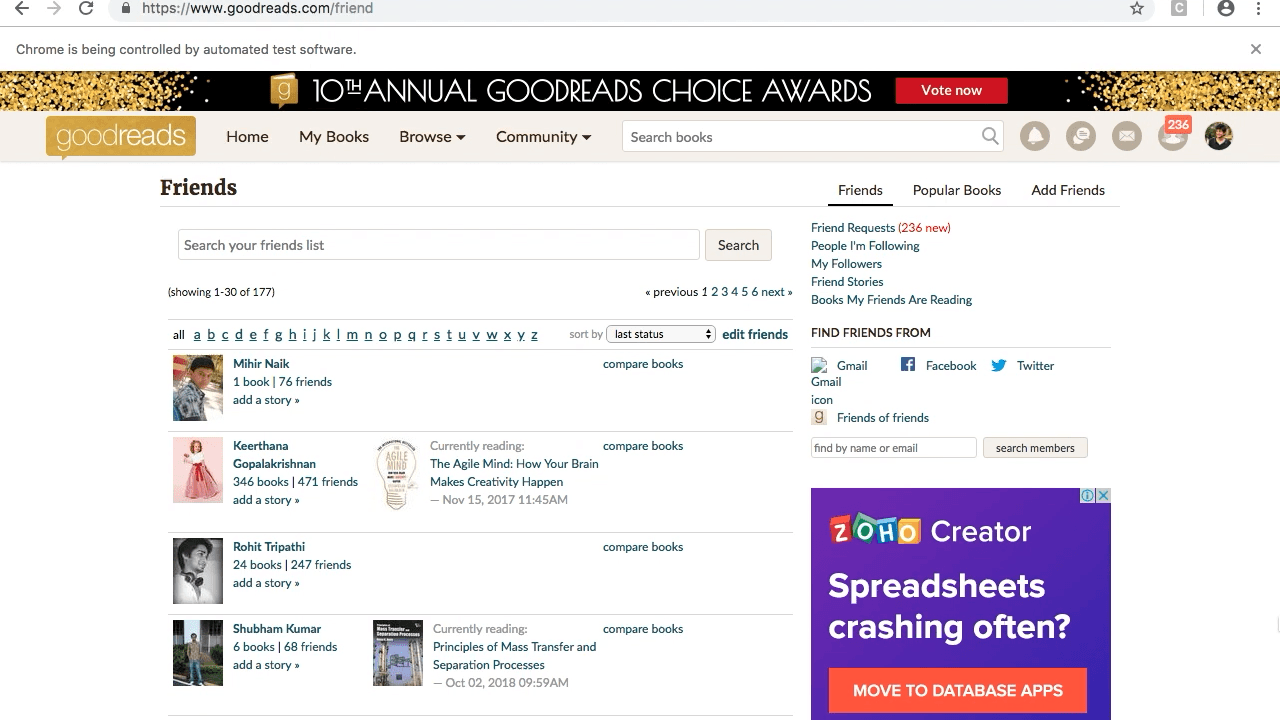The width and height of the screenshot is (1280, 720).
Task: Click the Goodreads logo
Action: point(121,137)
